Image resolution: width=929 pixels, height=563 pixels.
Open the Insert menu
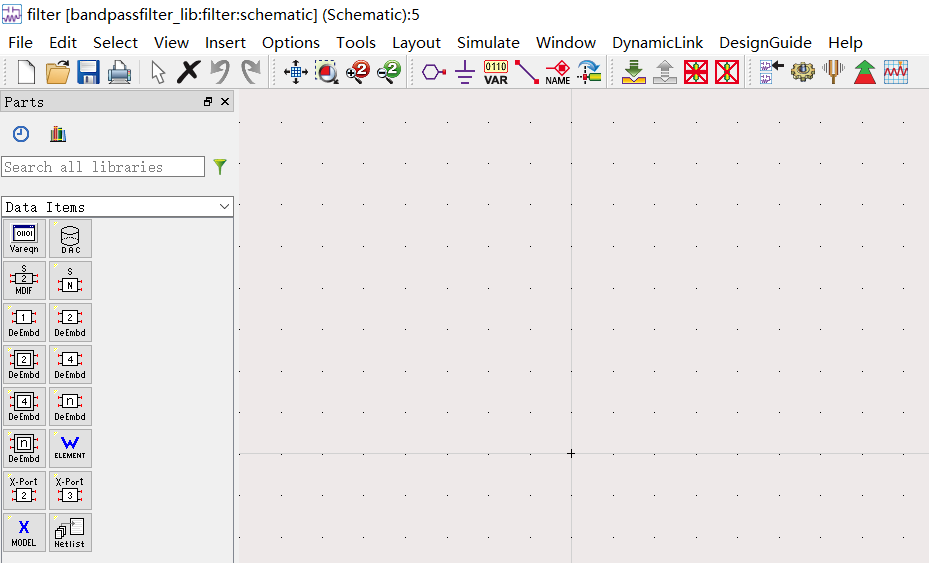[225, 43]
